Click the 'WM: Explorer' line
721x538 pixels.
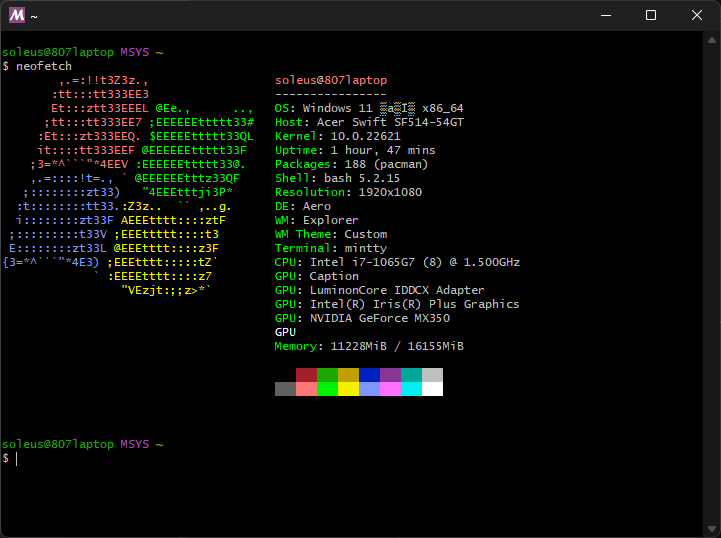click(317, 220)
